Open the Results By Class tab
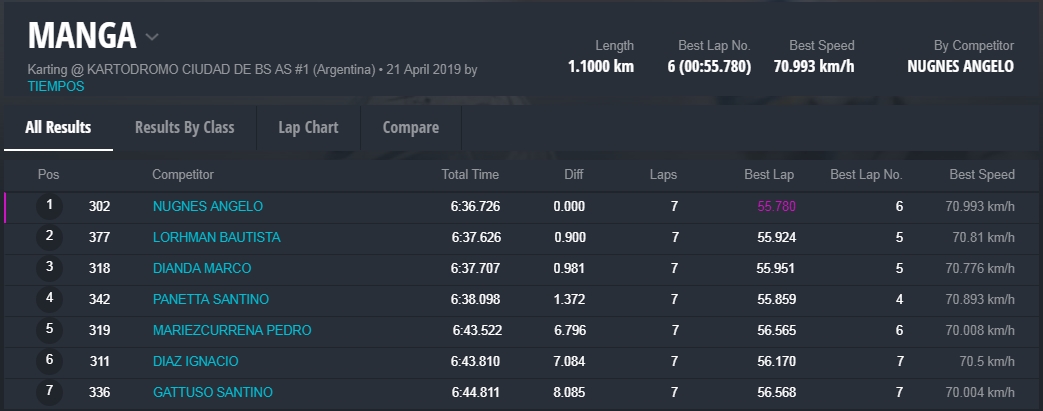Image resolution: width=1043 pixels, height=411 pixels. tap(184, 128)
